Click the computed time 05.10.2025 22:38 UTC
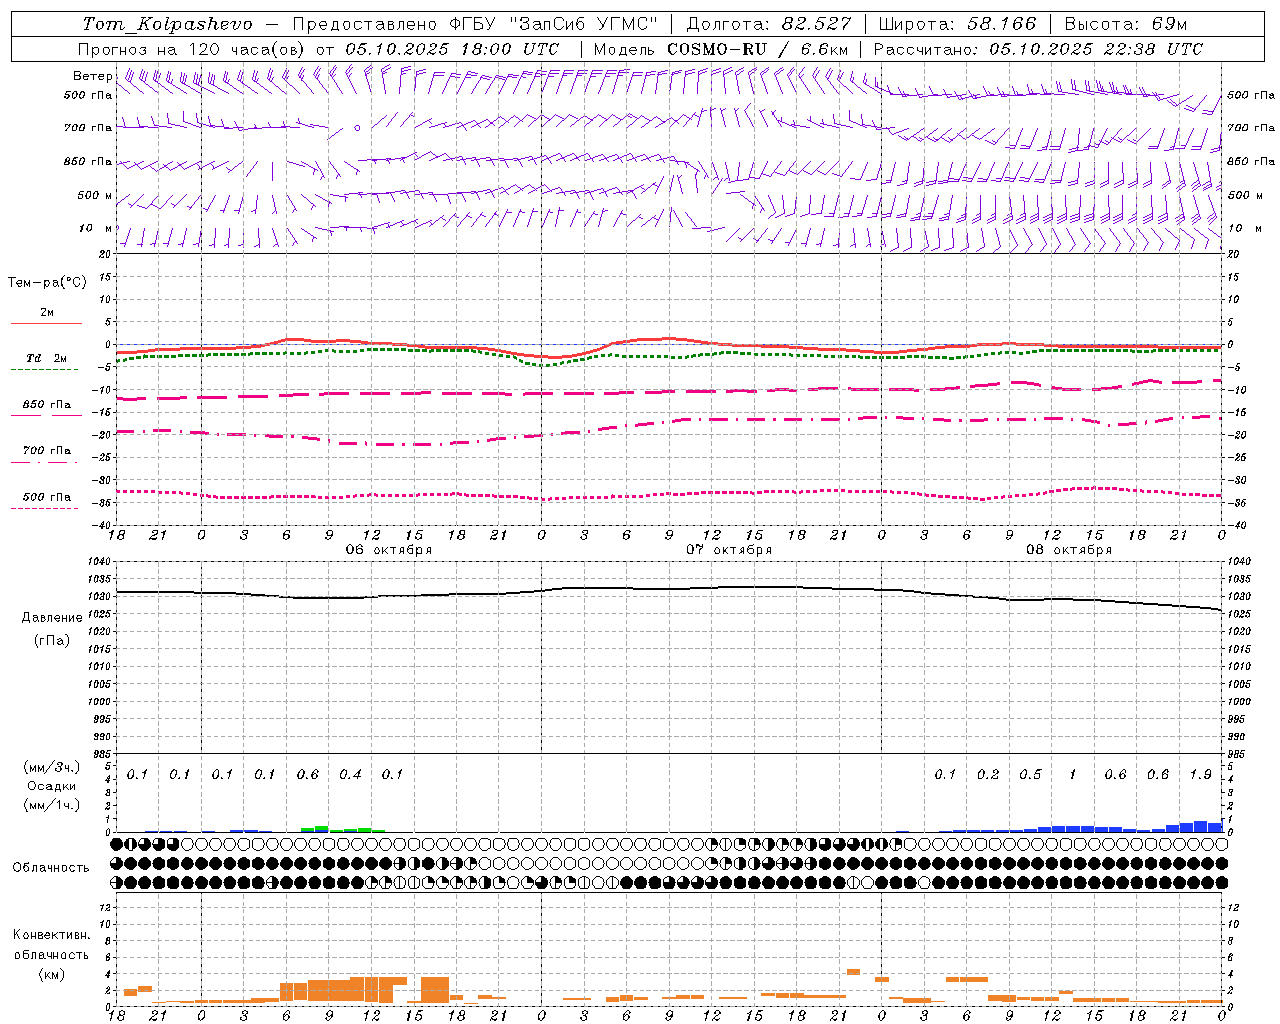 point(1096,48)
